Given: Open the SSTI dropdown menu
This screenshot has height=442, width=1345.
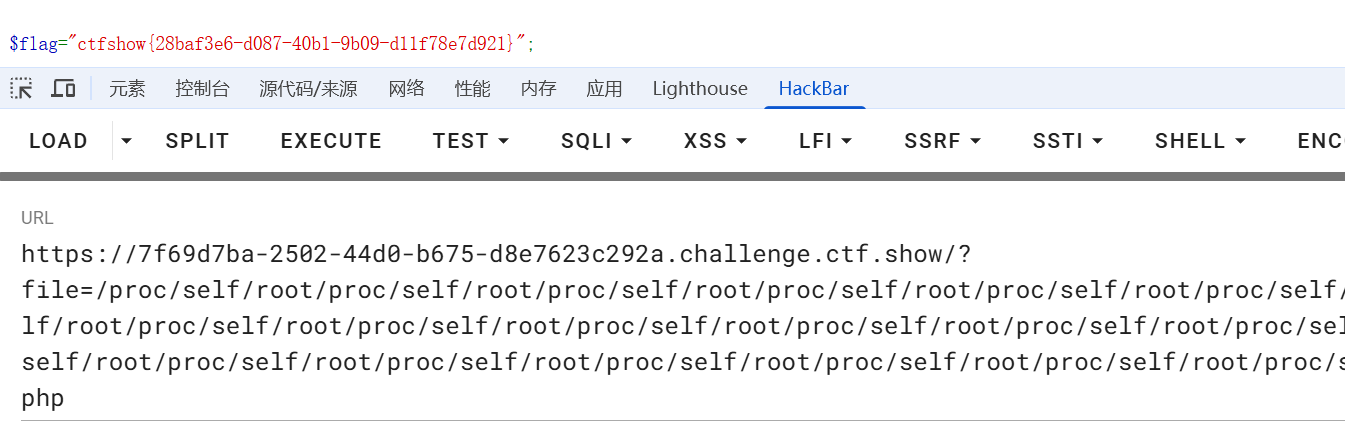Looking at the screenshot, I should 1068,141.
